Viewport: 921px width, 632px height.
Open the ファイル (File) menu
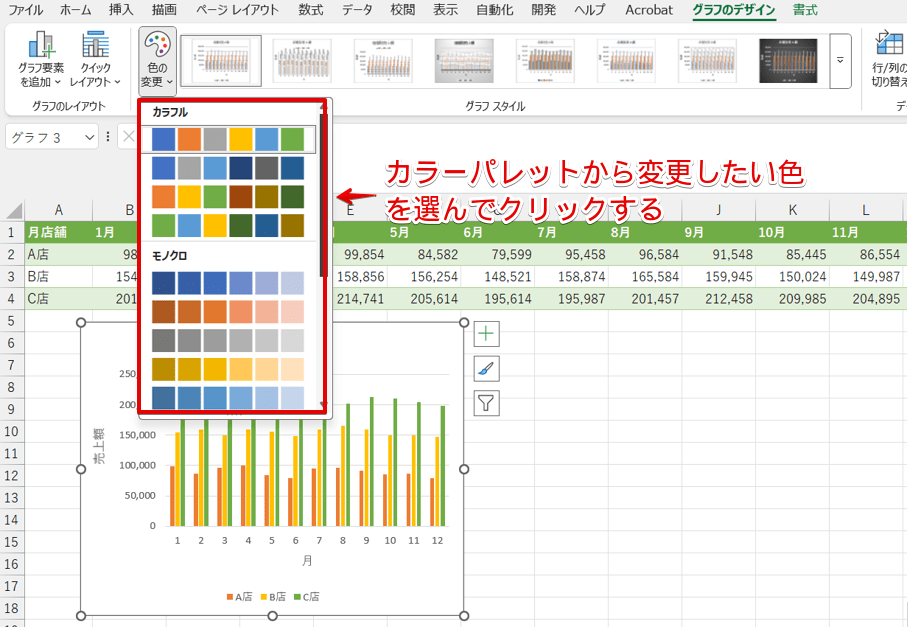(26, 10)
